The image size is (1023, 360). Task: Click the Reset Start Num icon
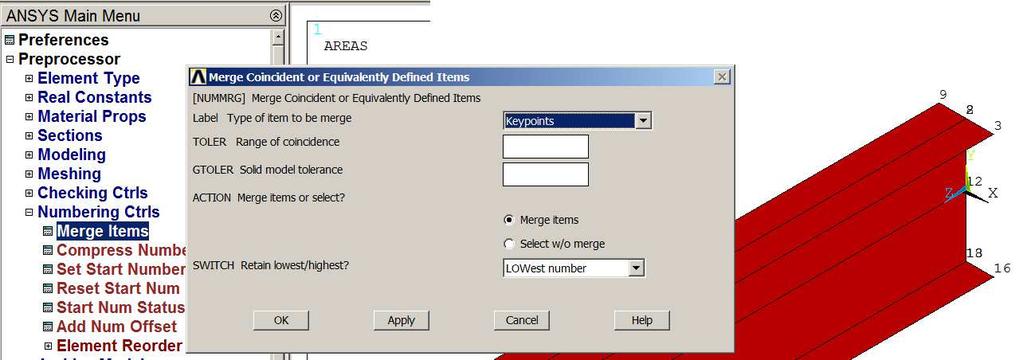pyautogui.click(x=48, y=289)
